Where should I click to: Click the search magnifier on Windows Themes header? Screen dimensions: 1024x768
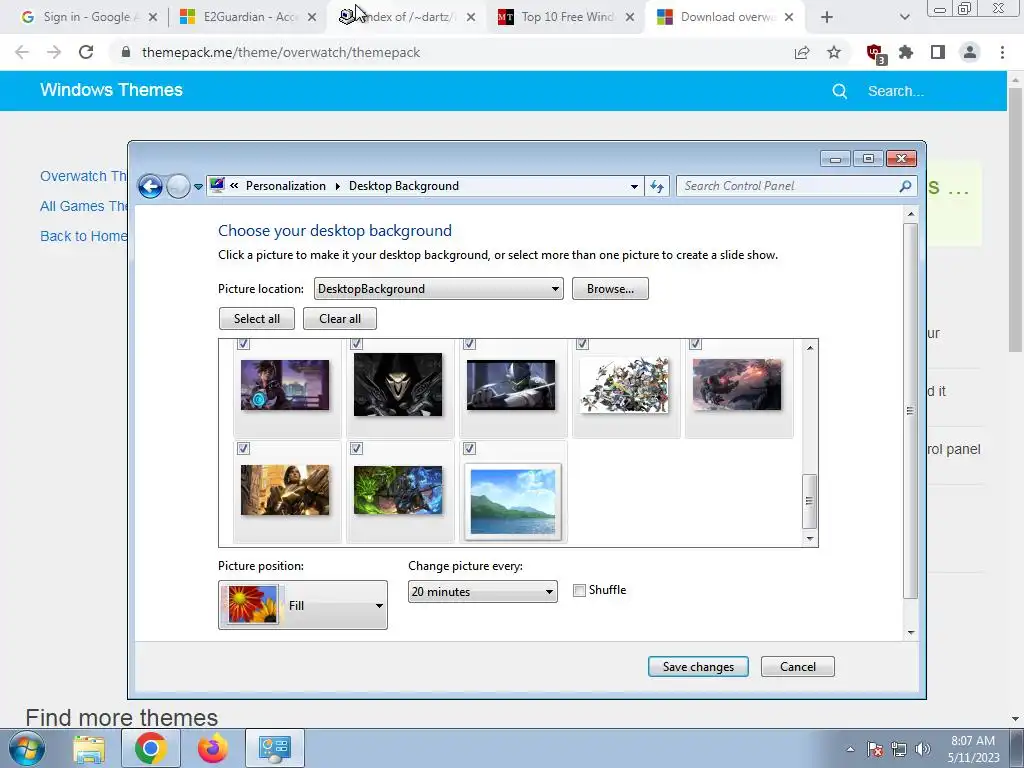point(840,91)
